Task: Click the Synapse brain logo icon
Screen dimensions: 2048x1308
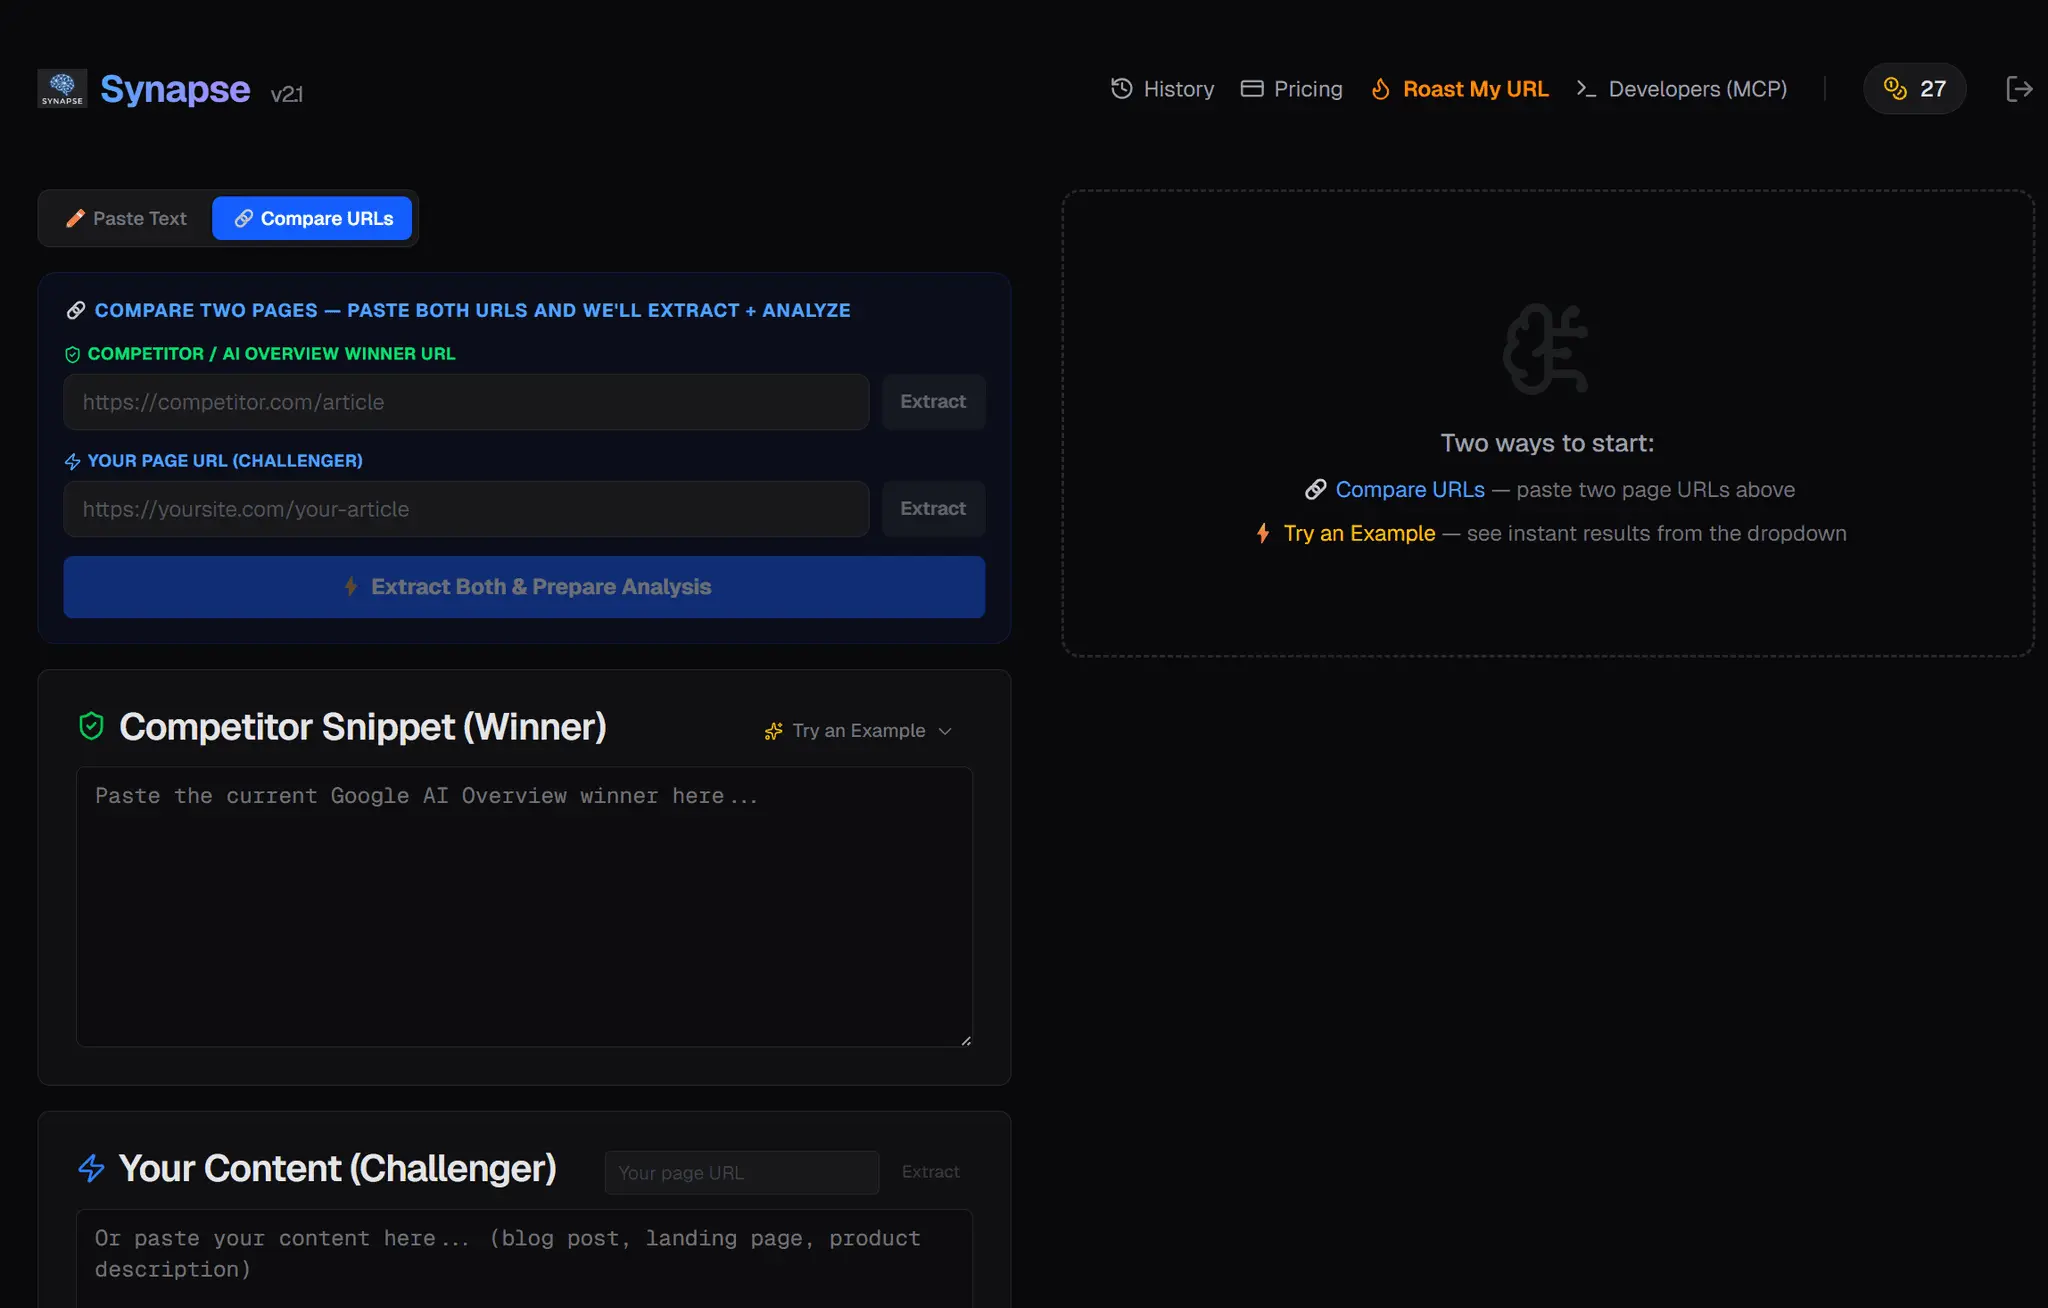Action: (x=62, y=89)
